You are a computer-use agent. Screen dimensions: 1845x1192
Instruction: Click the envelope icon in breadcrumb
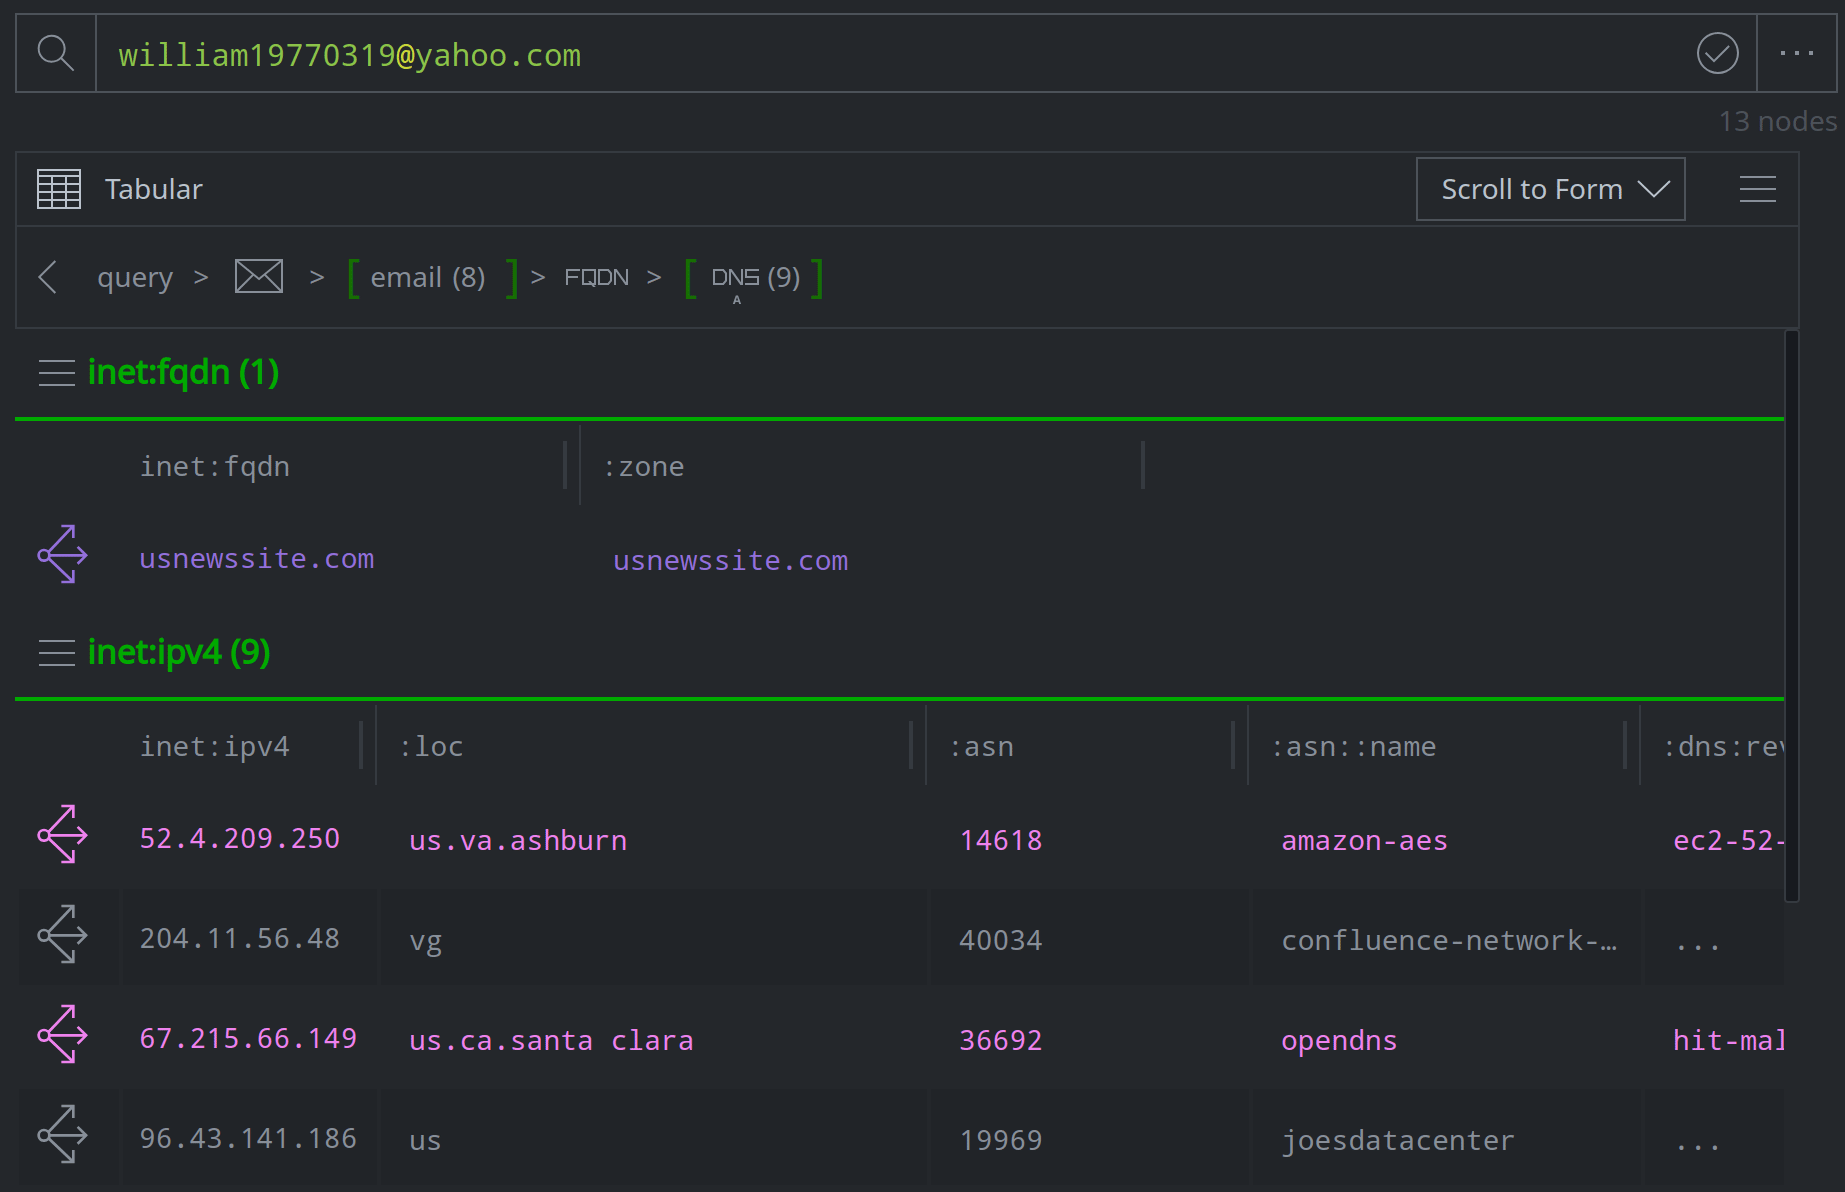(258, 276)
